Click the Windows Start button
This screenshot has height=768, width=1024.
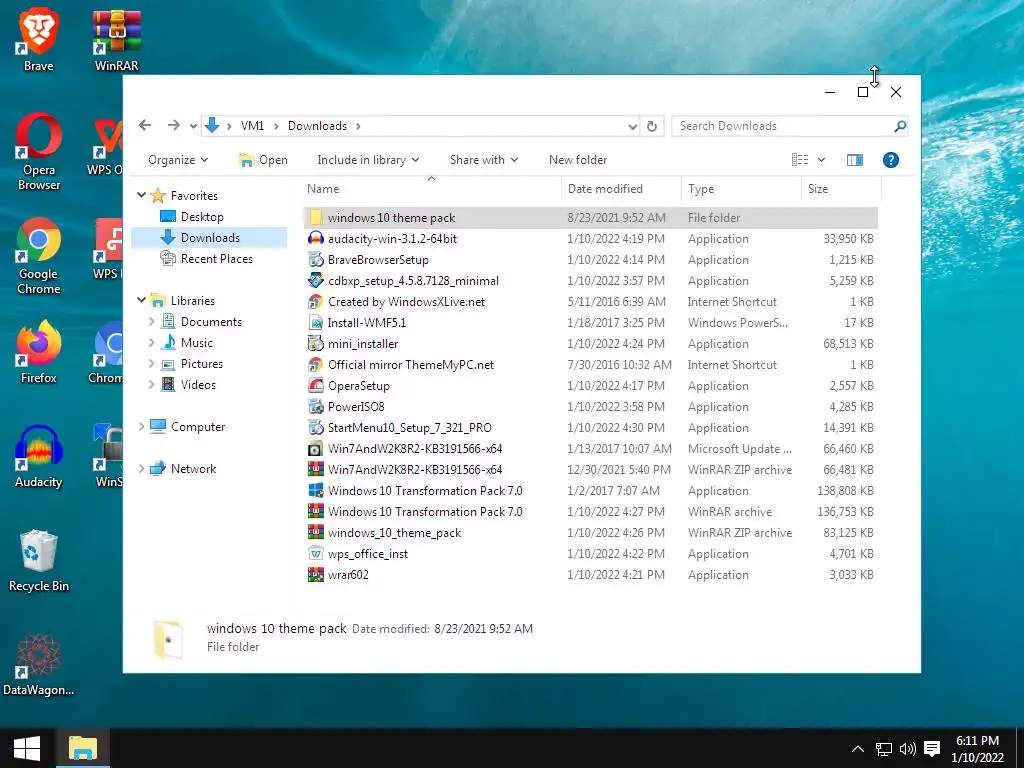26,748
